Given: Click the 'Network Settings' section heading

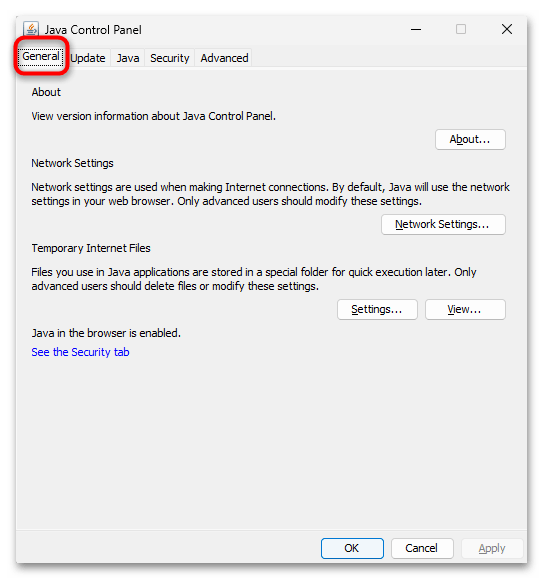Looking at the screenshot, I should point(72,163).
